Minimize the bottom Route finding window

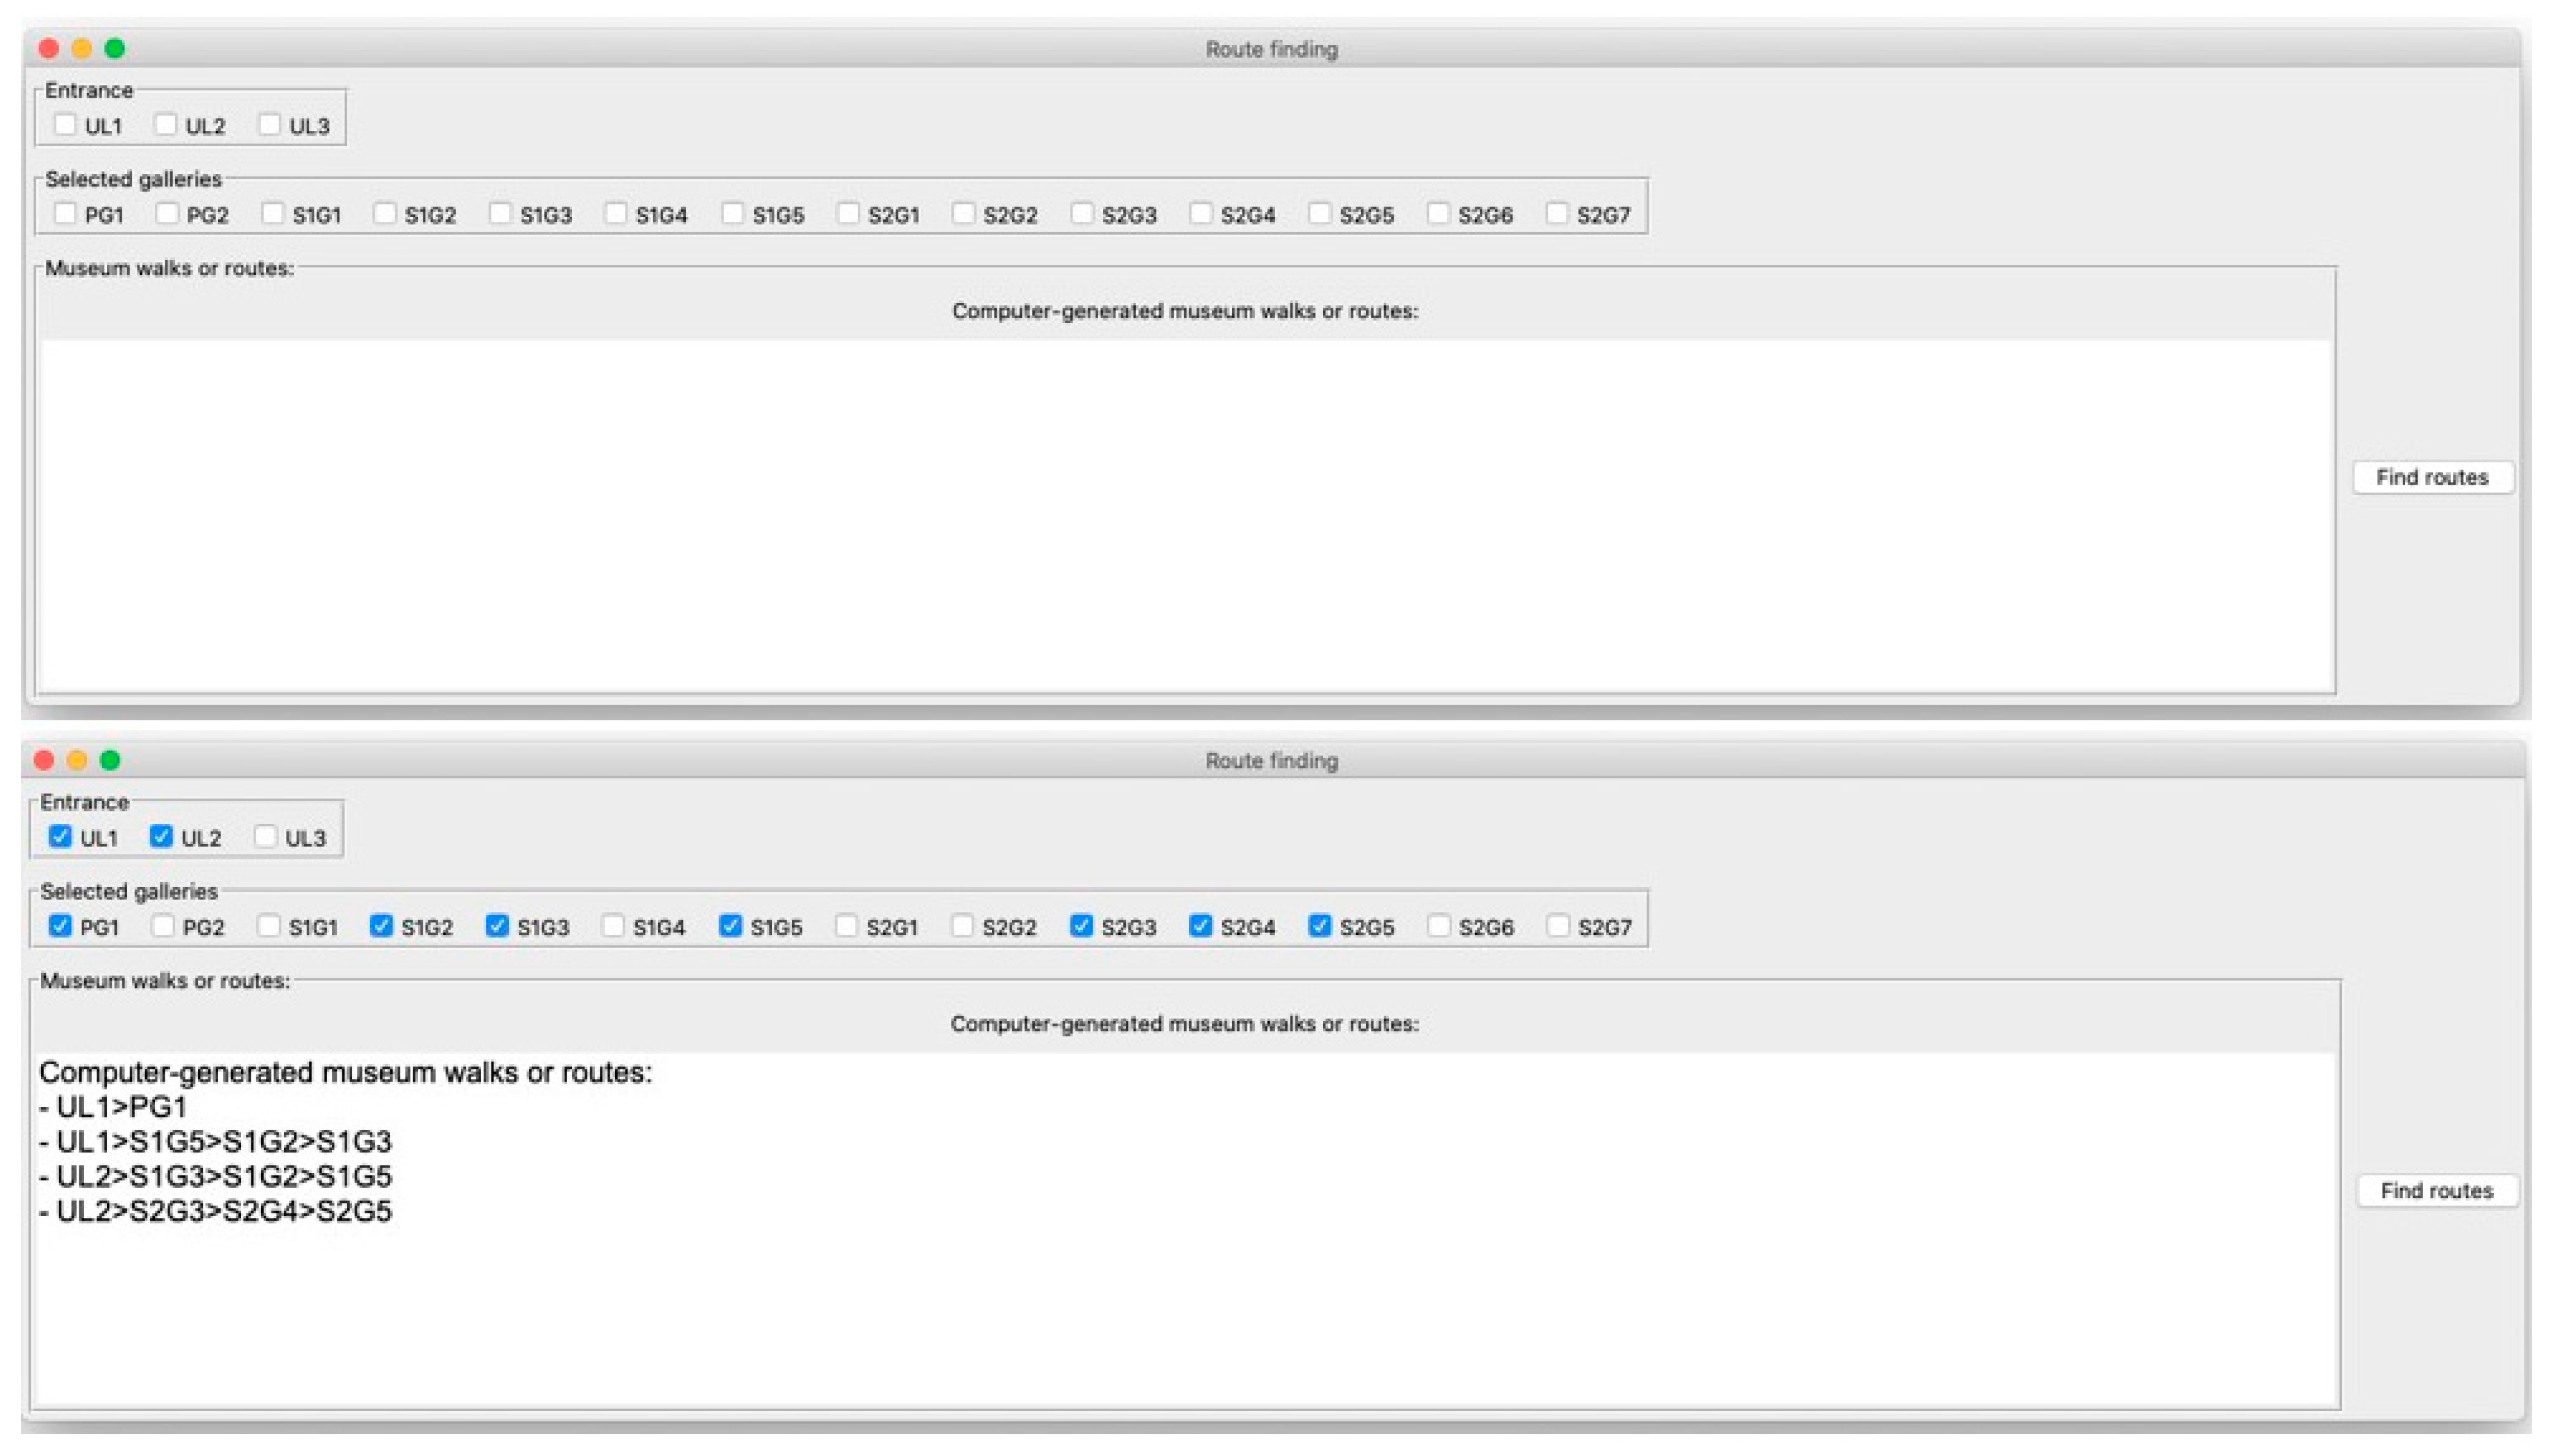point(77,760)
